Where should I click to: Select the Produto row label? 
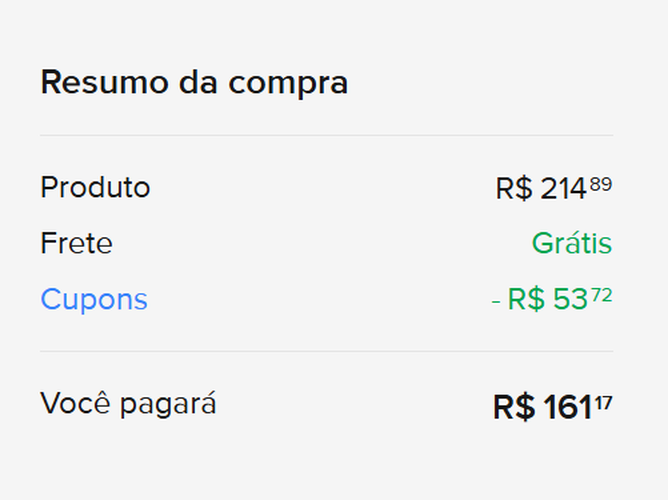tap(95, 187)
